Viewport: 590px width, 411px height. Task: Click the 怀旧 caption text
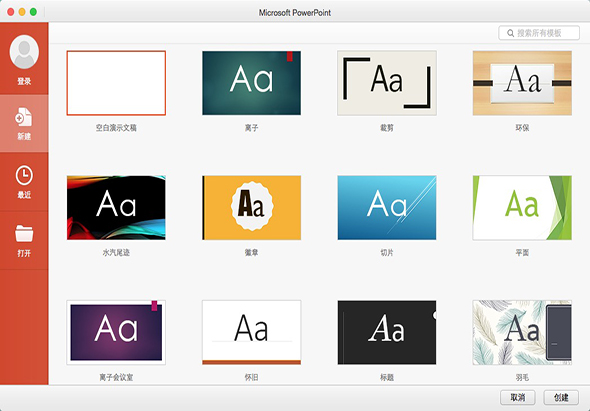(251, 377)
